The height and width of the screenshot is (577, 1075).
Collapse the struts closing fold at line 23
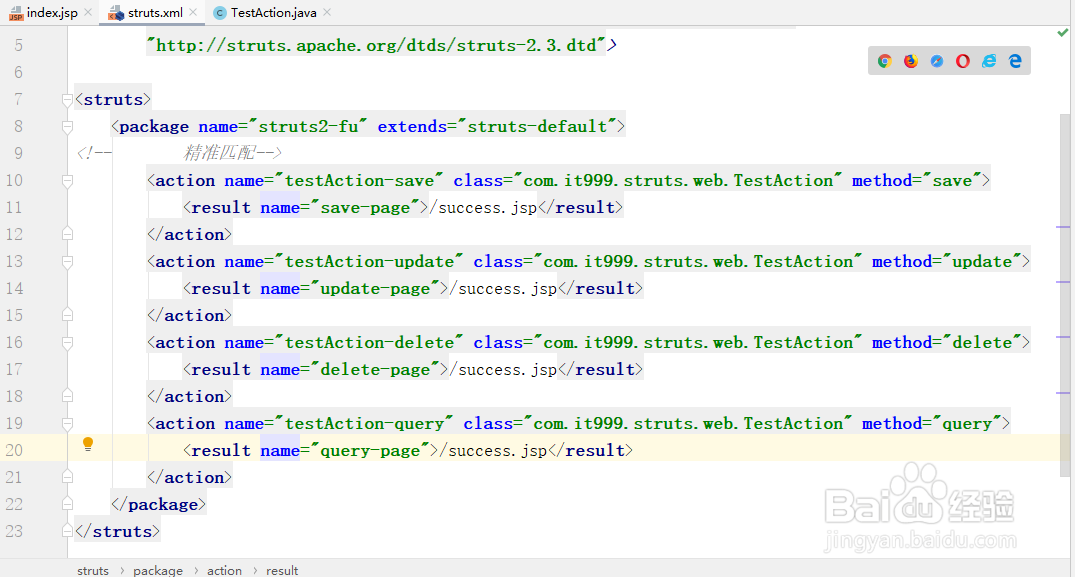67,531
